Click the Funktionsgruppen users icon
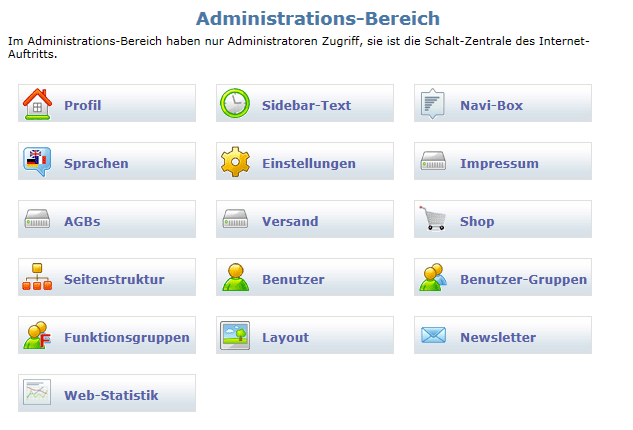The height and width of the screenshot is (430, 633). pyautogui.click(x=37, y=336)
